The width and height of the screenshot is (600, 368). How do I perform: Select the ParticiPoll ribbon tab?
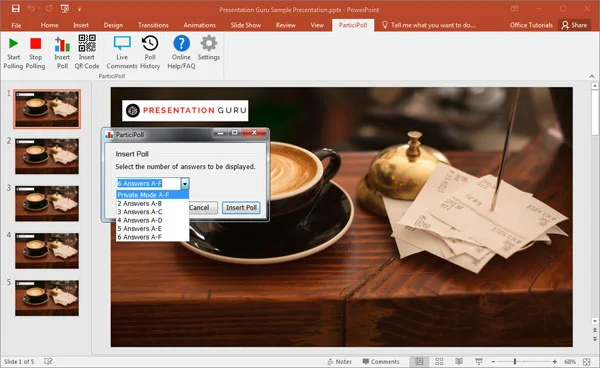pyautogui.click(x=353, y=25)
